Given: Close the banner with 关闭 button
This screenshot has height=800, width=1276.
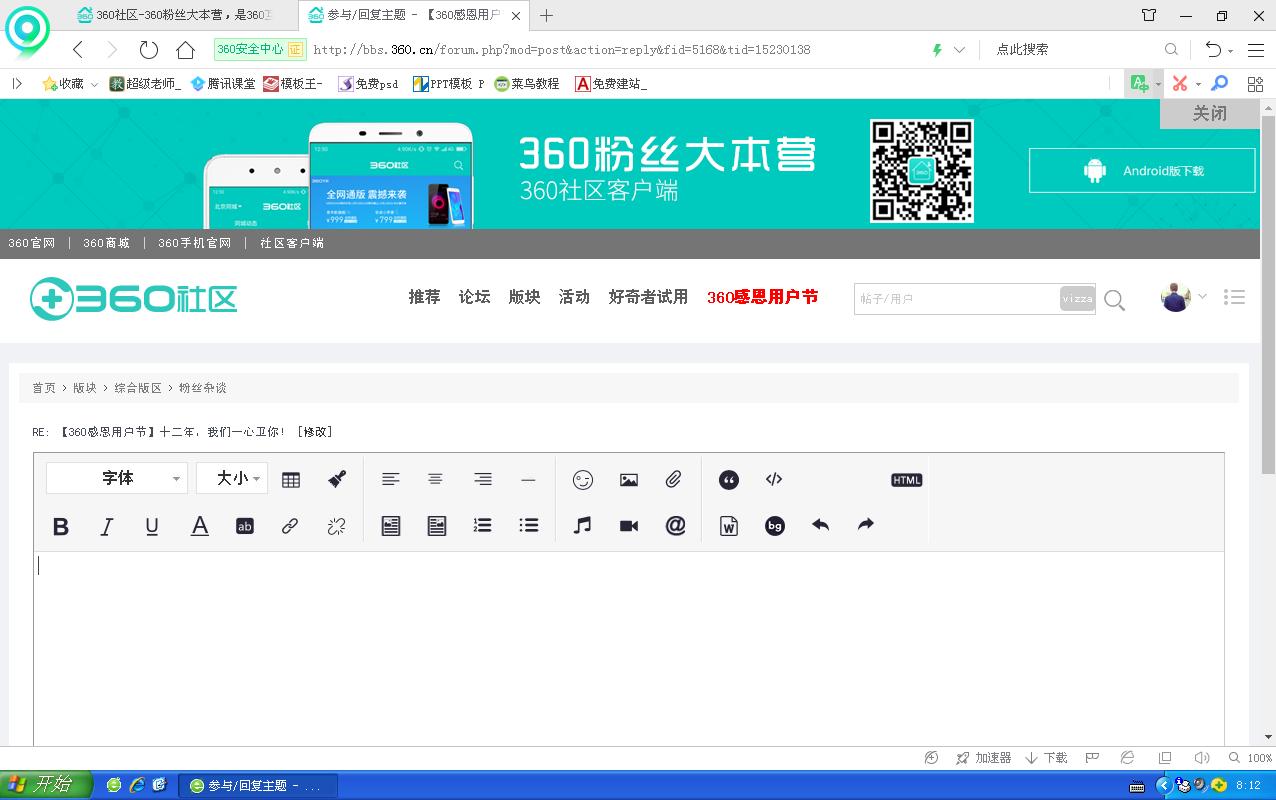Looking at the screenshot, I should pyautogui.click(x=1209, y=114).
